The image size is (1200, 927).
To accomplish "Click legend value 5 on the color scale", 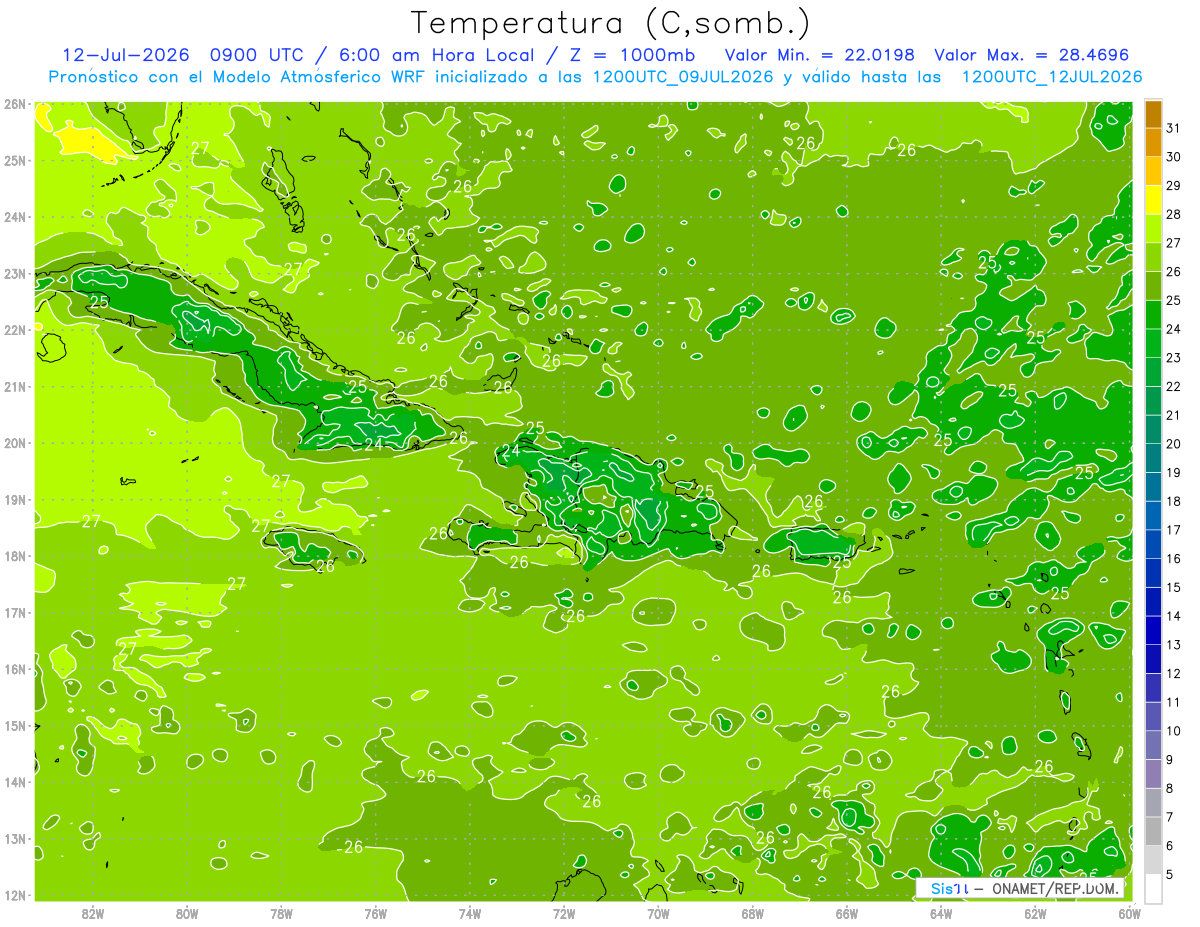I will coord(1170,874).
